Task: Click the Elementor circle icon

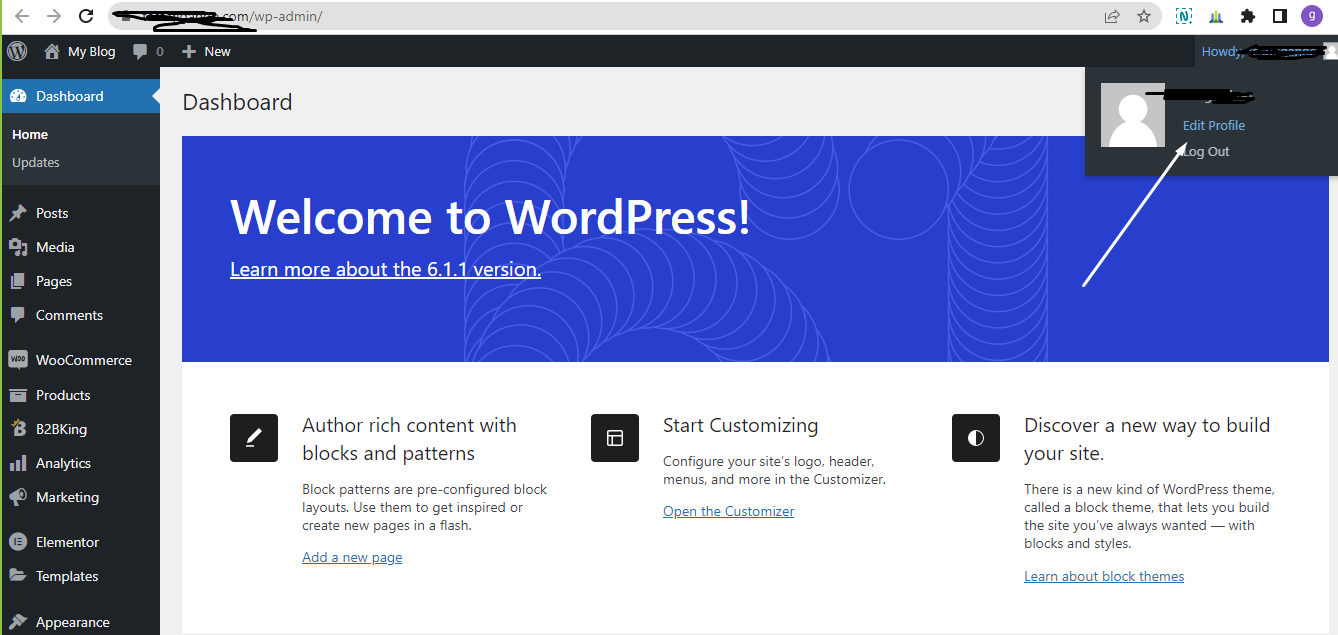Action: [17, 542]
